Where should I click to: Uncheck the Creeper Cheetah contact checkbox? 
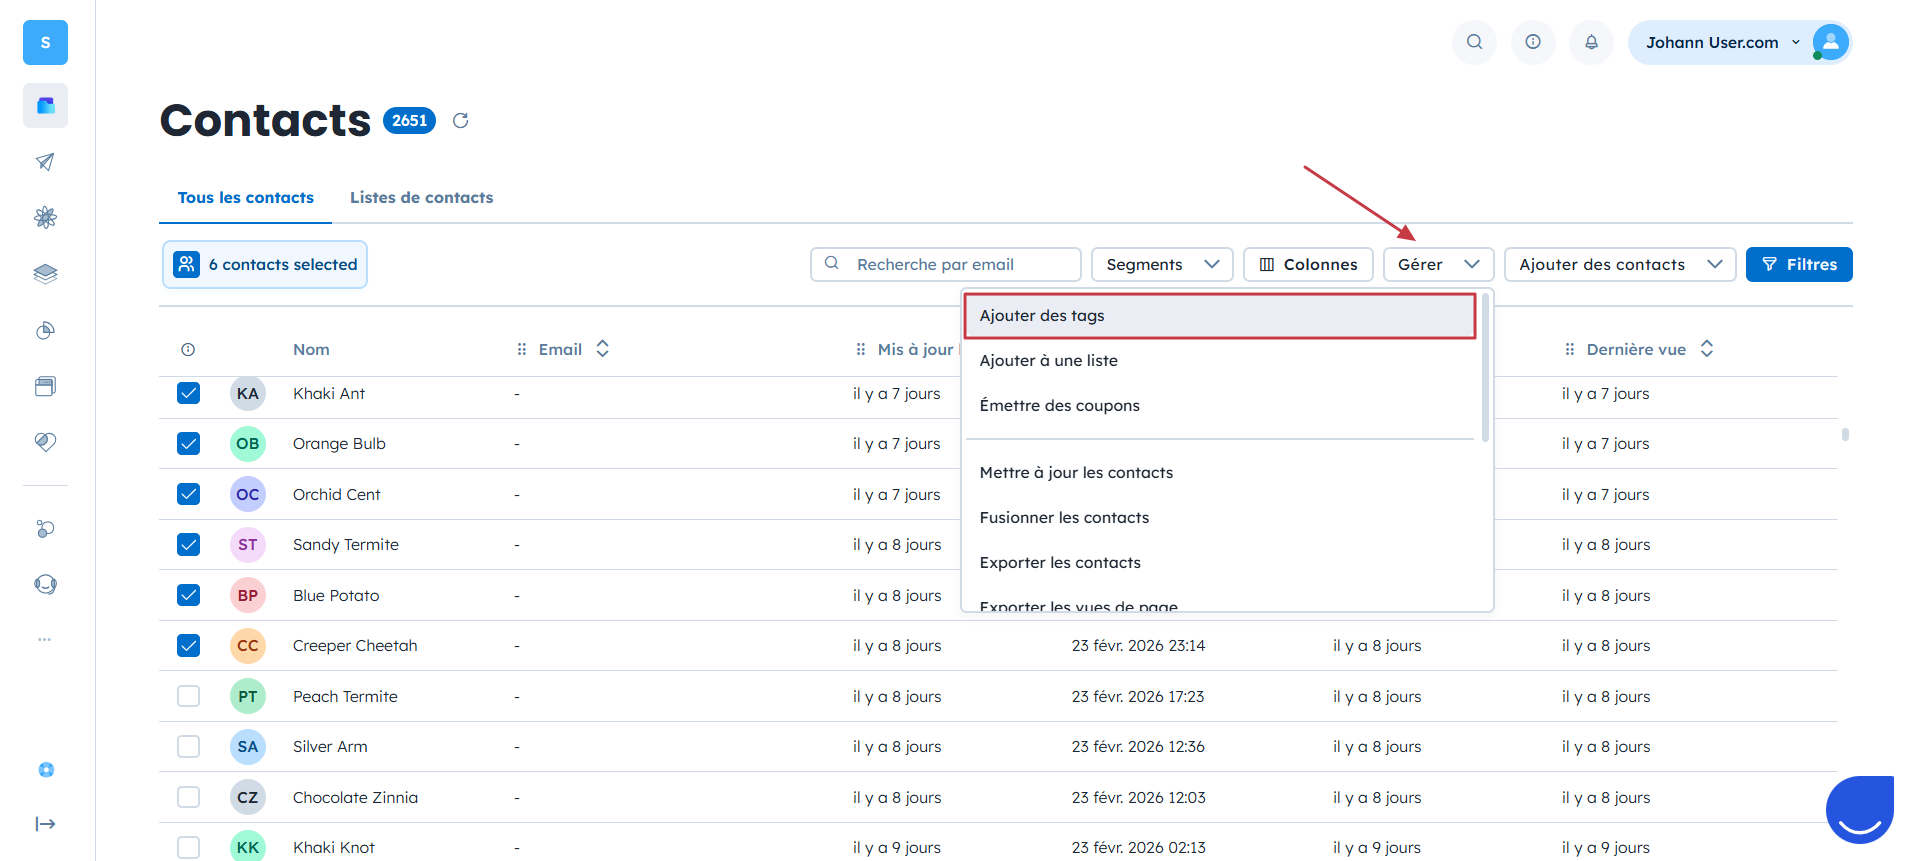coord(188,645)
